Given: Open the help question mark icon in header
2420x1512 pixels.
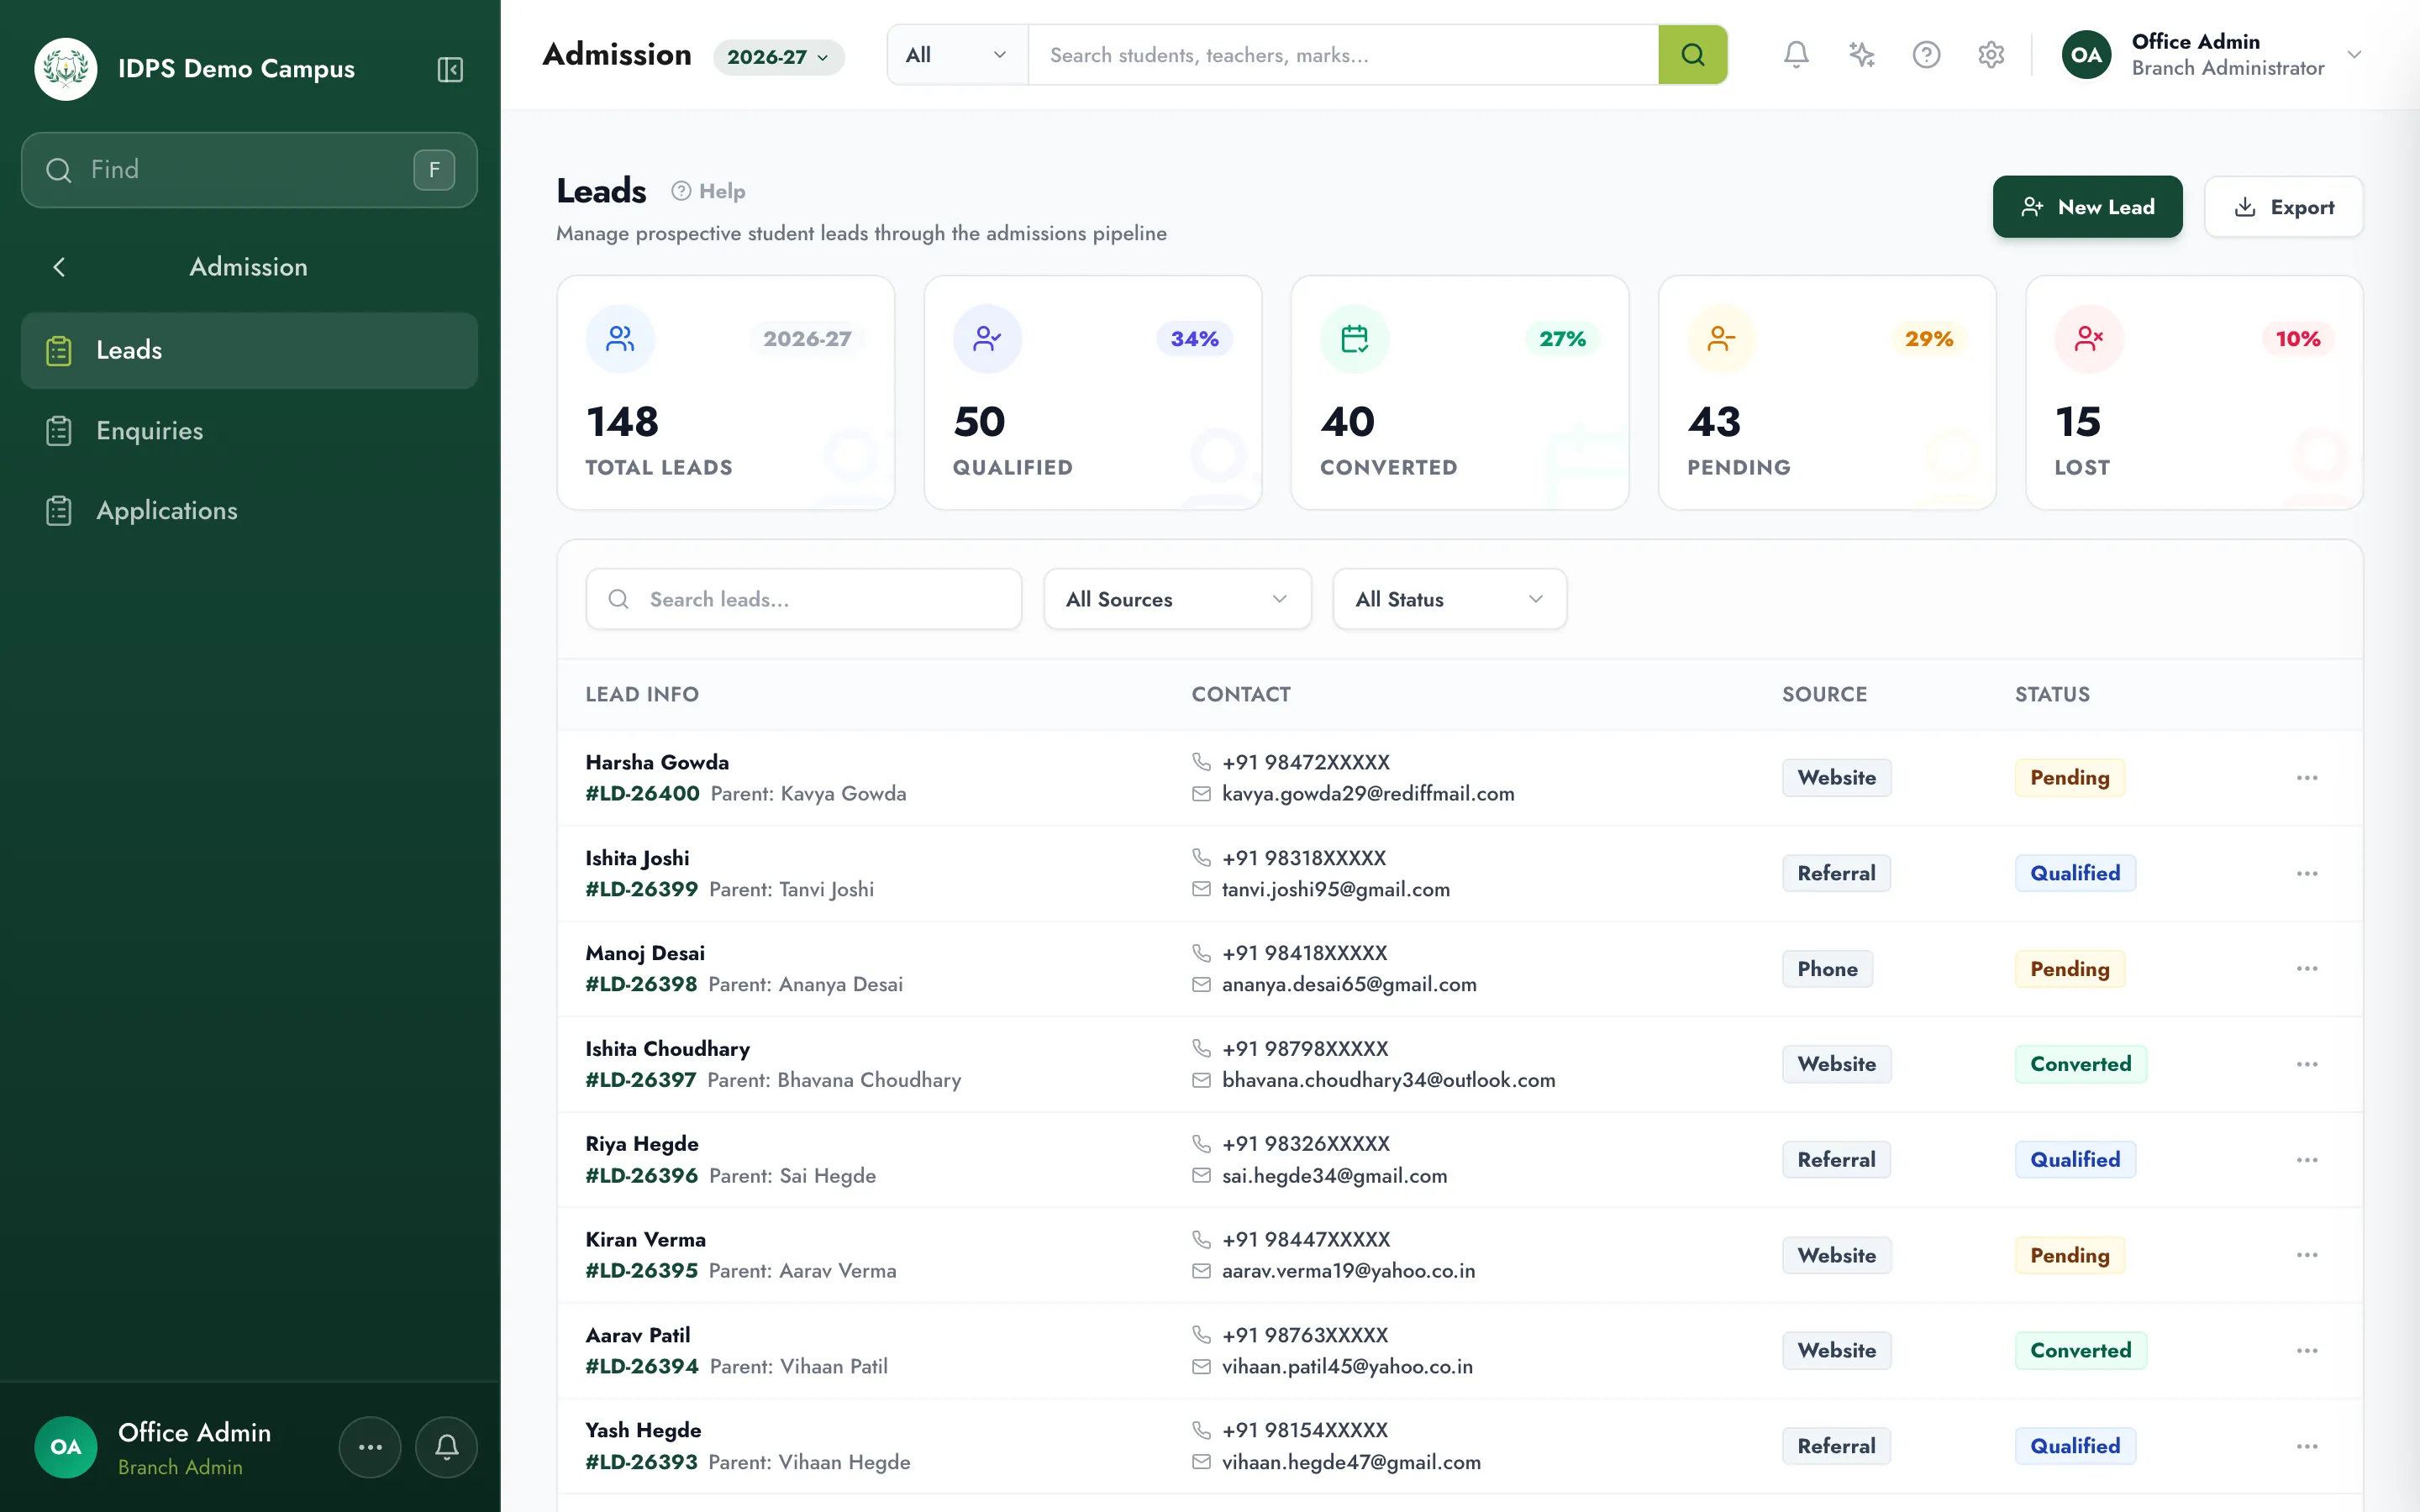Looking at the screenshot, I should tap(1926, 55).
